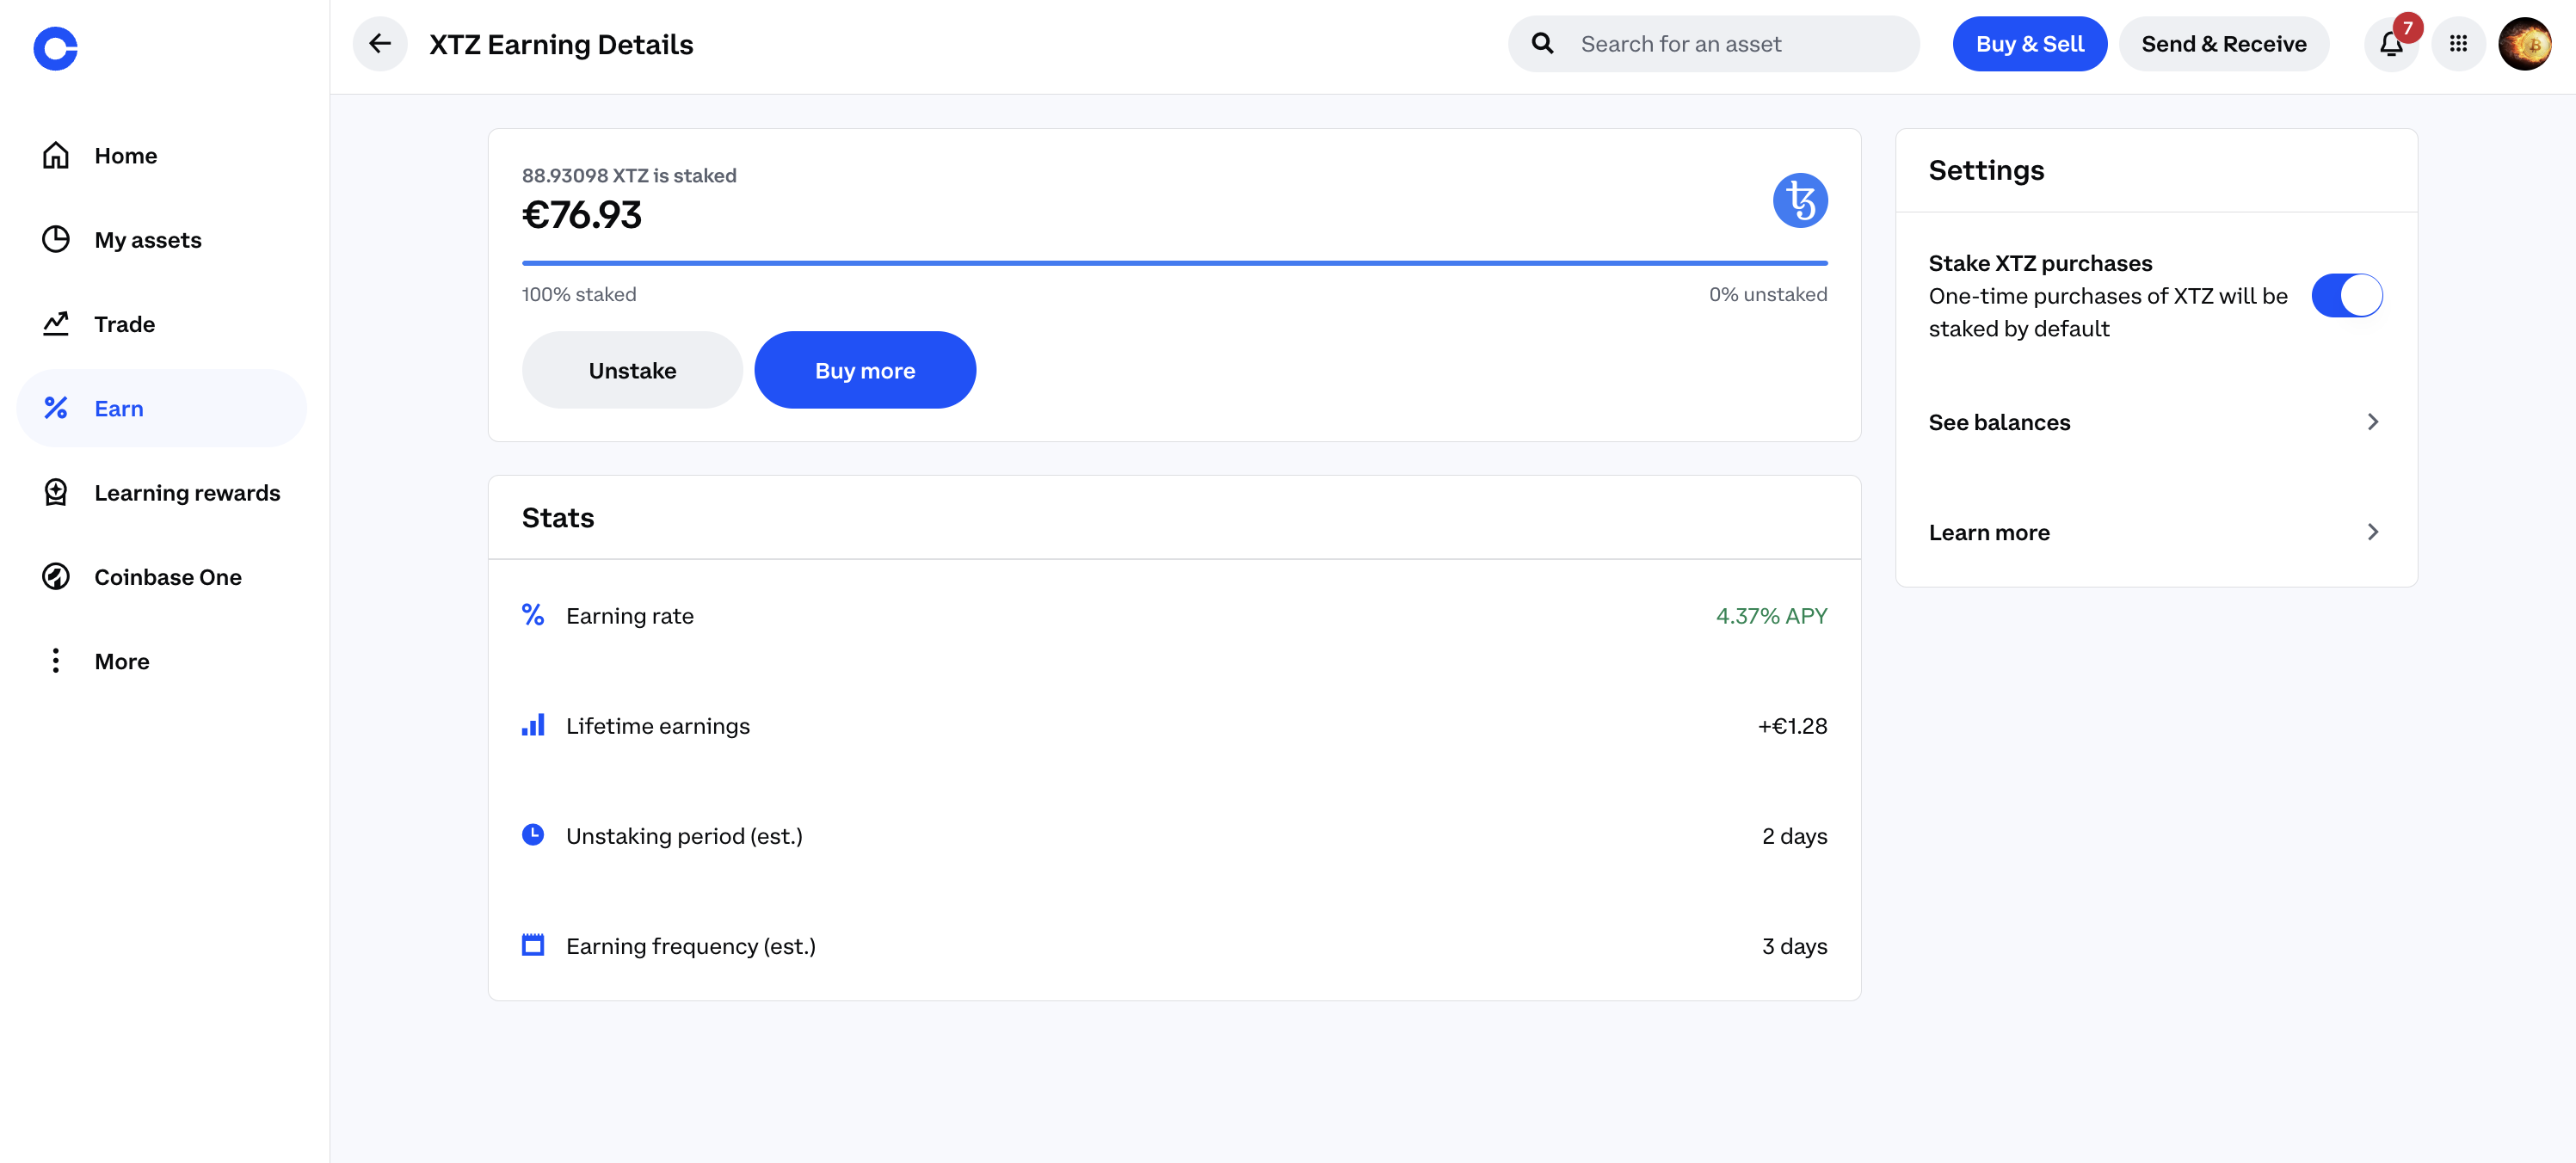The width and height of the screenshot is (2576, 1163).
Task: Open Learning rewards in sidebar
Action: pos(187,493)
